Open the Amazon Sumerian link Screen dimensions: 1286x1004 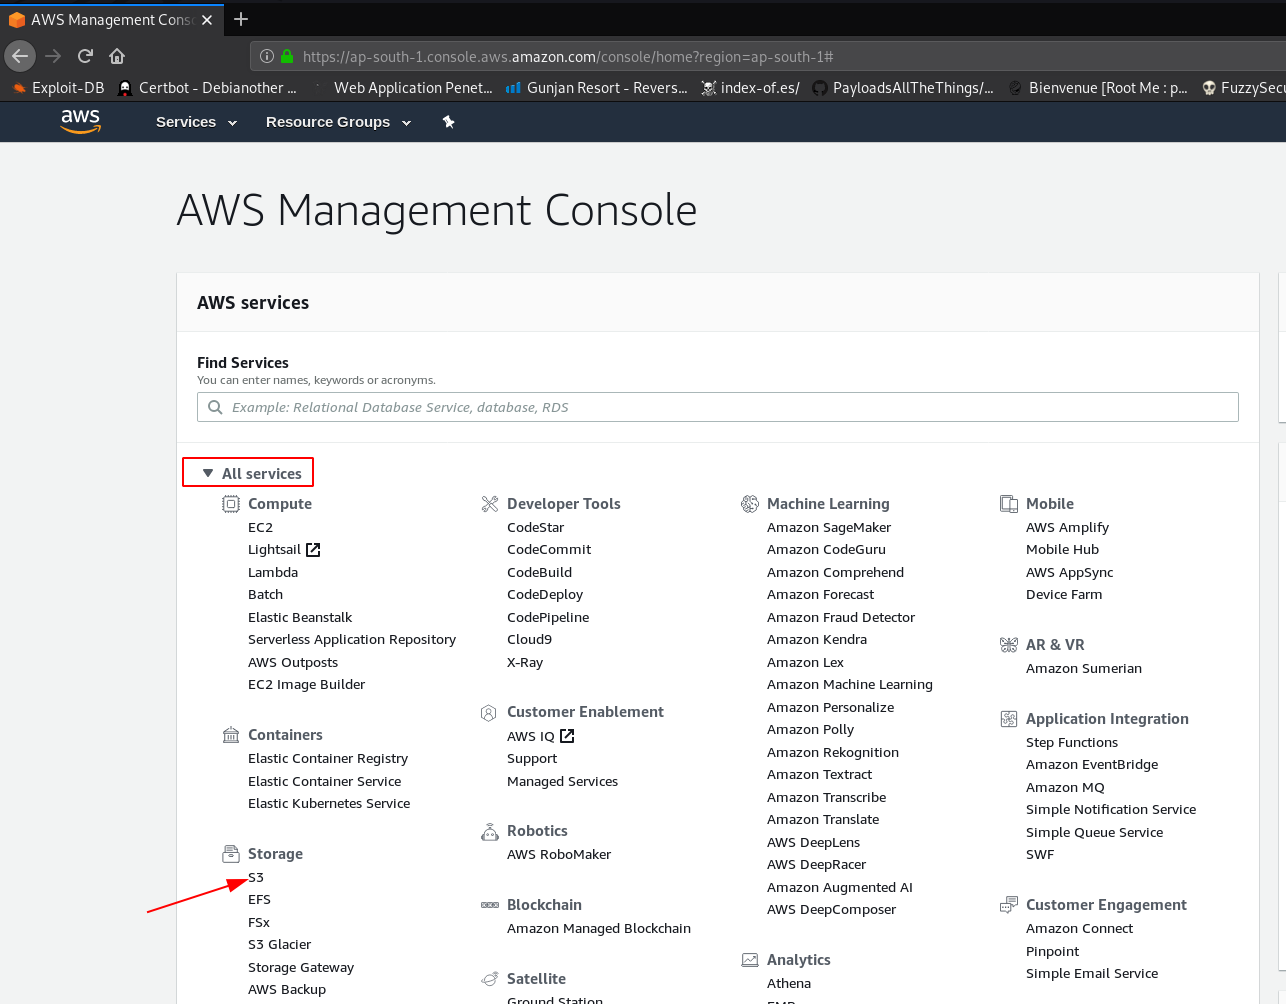(x=1084, y=669)
